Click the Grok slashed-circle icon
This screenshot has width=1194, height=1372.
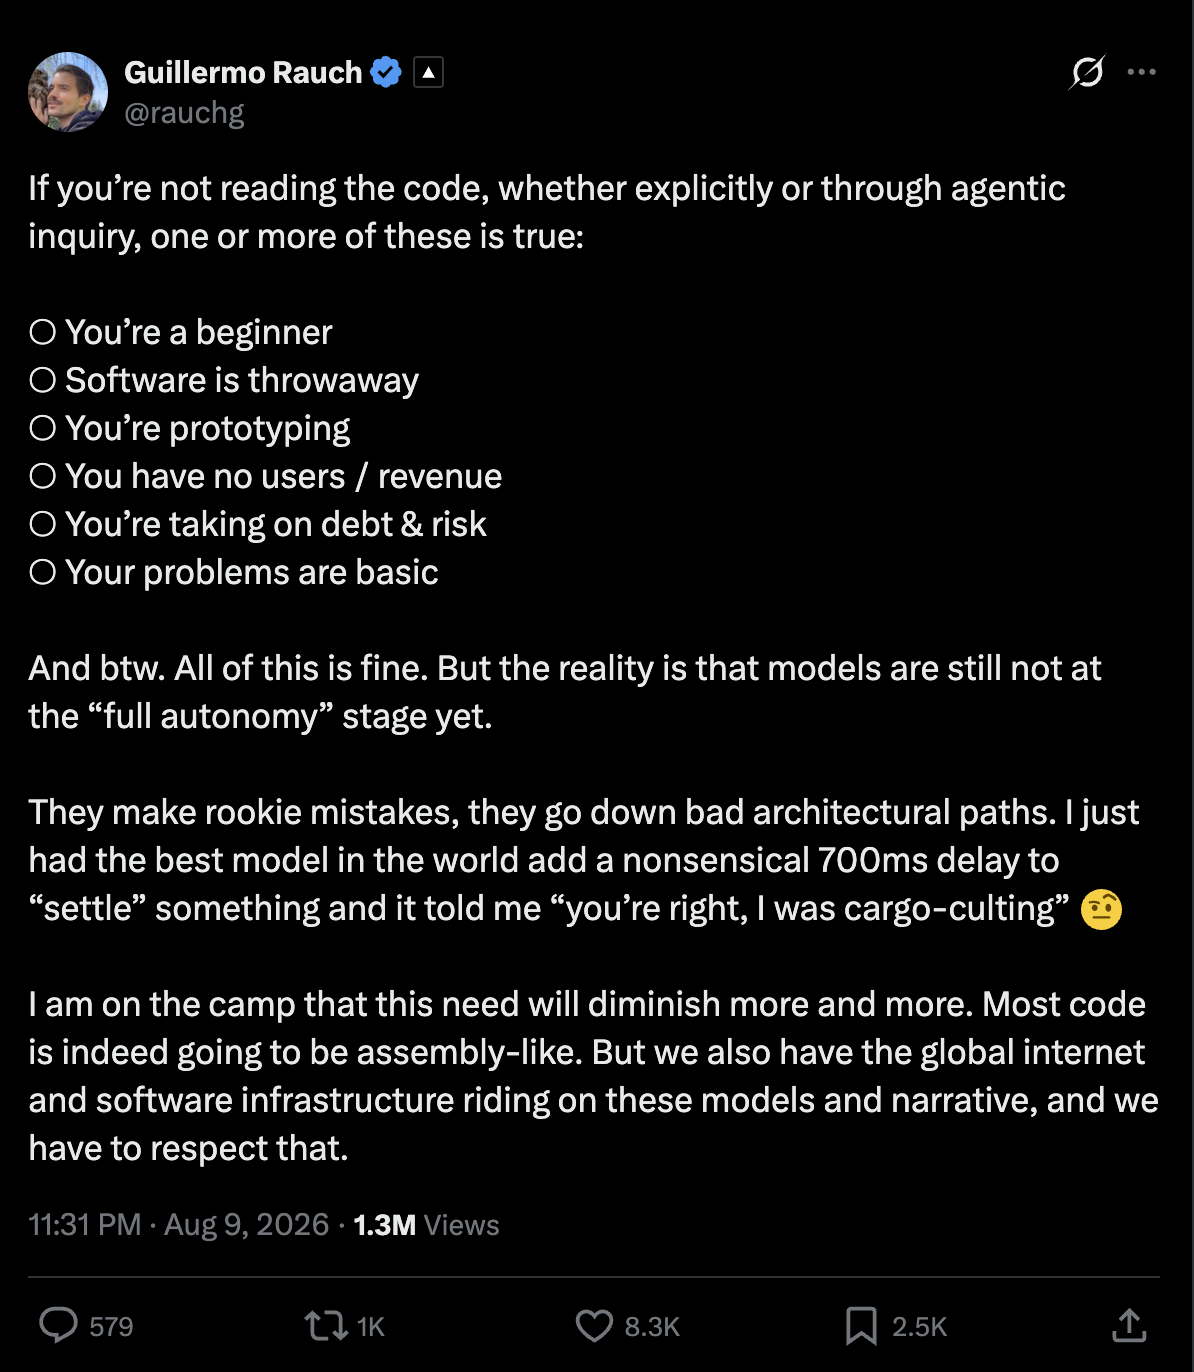tap(1087, 72)
